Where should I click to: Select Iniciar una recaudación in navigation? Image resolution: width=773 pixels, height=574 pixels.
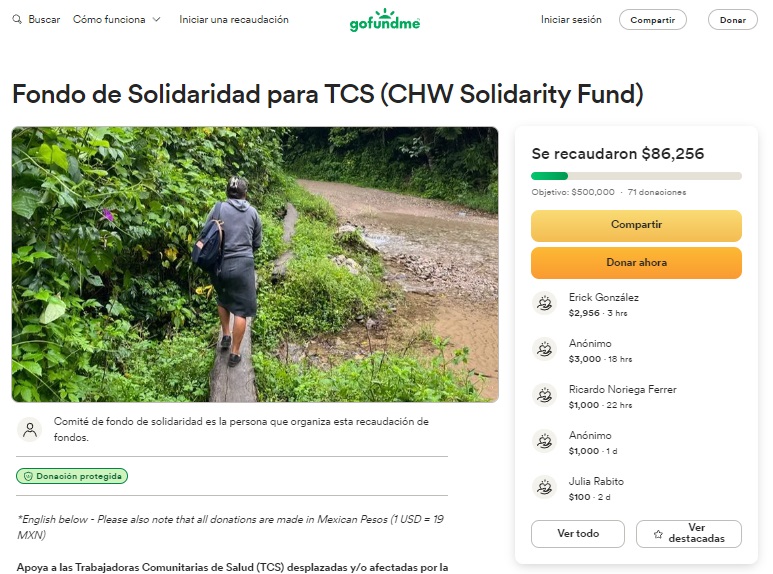[x=234, y=20]
